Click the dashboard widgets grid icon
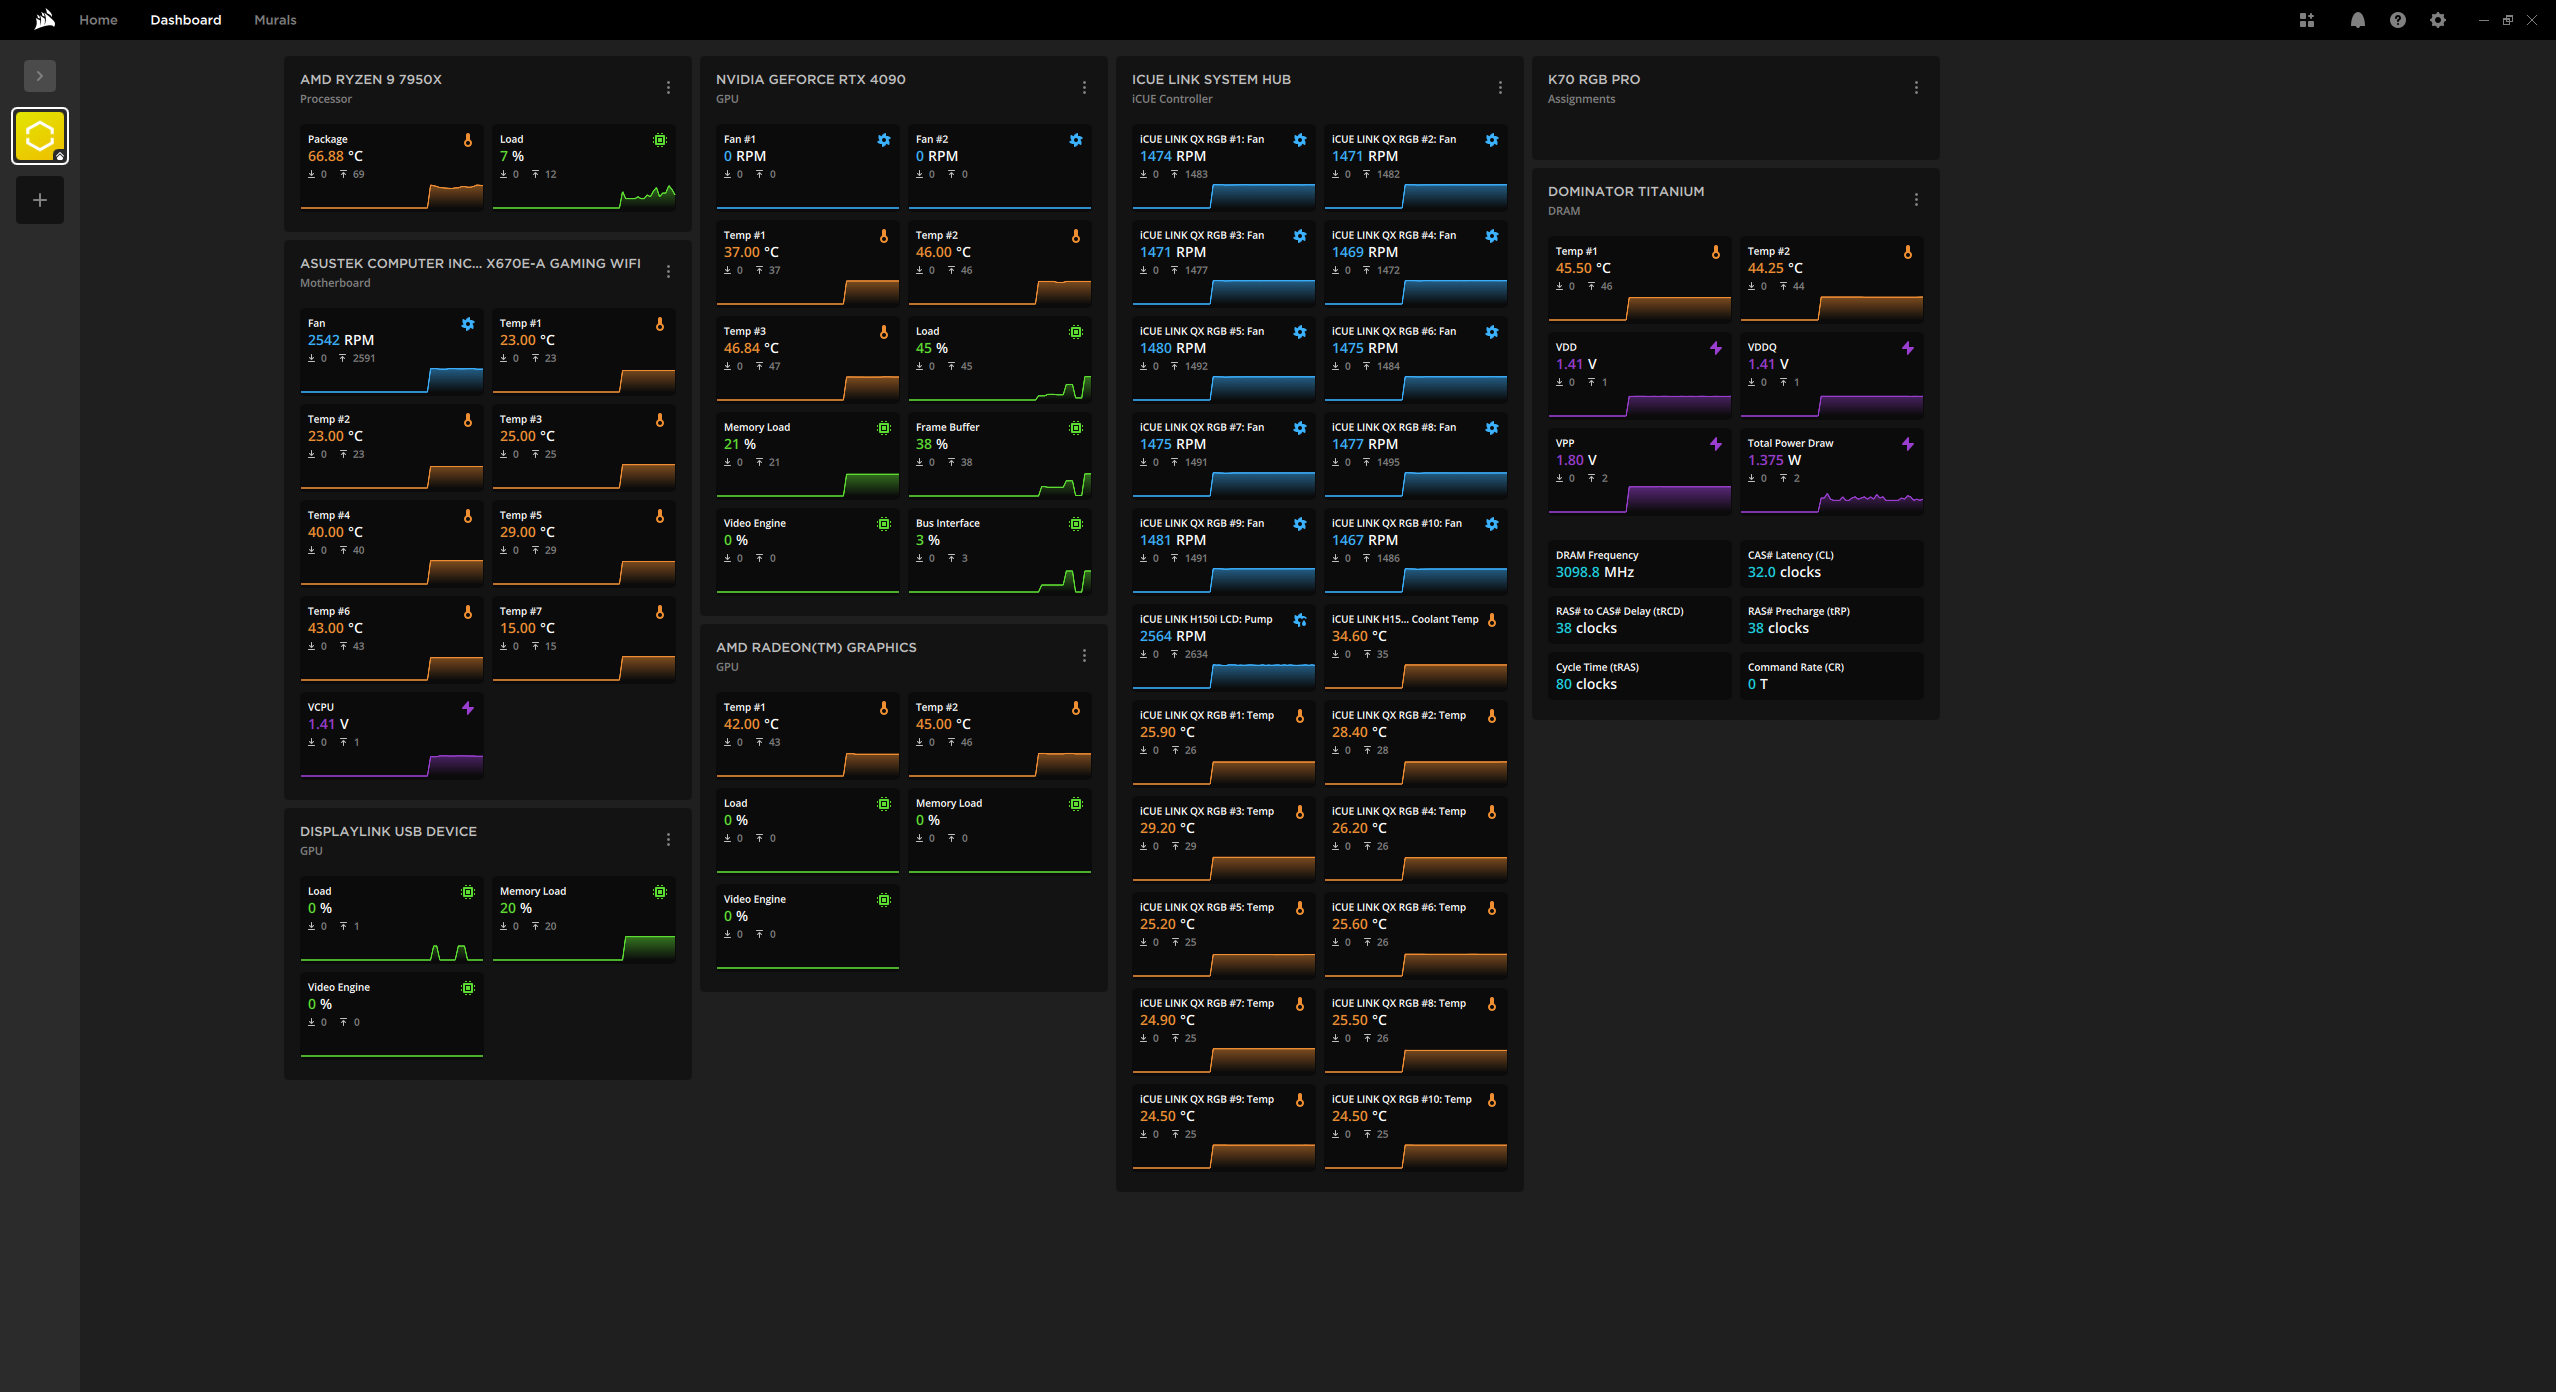2556x1392 pixels. pos(2306,20)
